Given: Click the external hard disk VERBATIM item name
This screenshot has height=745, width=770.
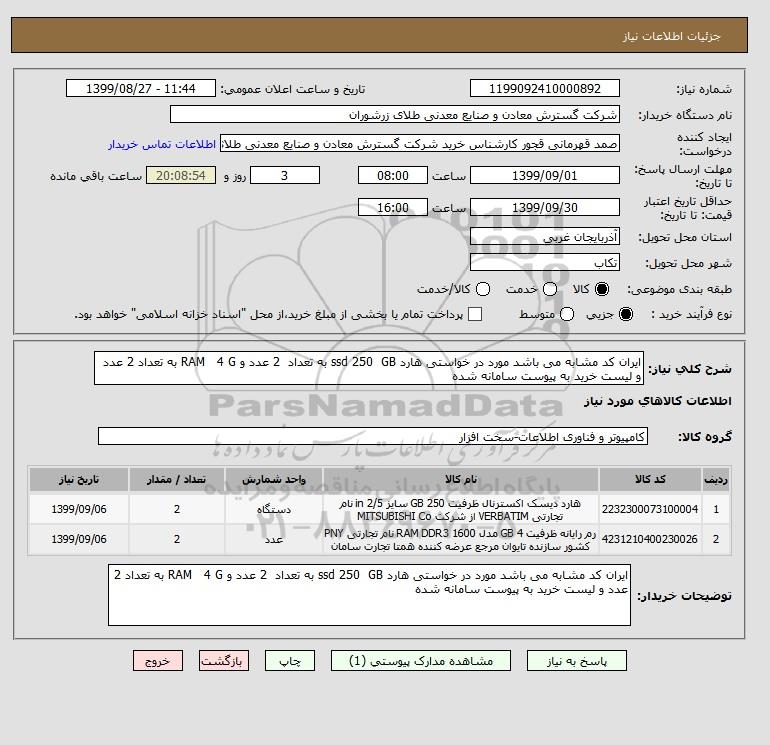Looking at the screenshot, I should coord(461,510).
